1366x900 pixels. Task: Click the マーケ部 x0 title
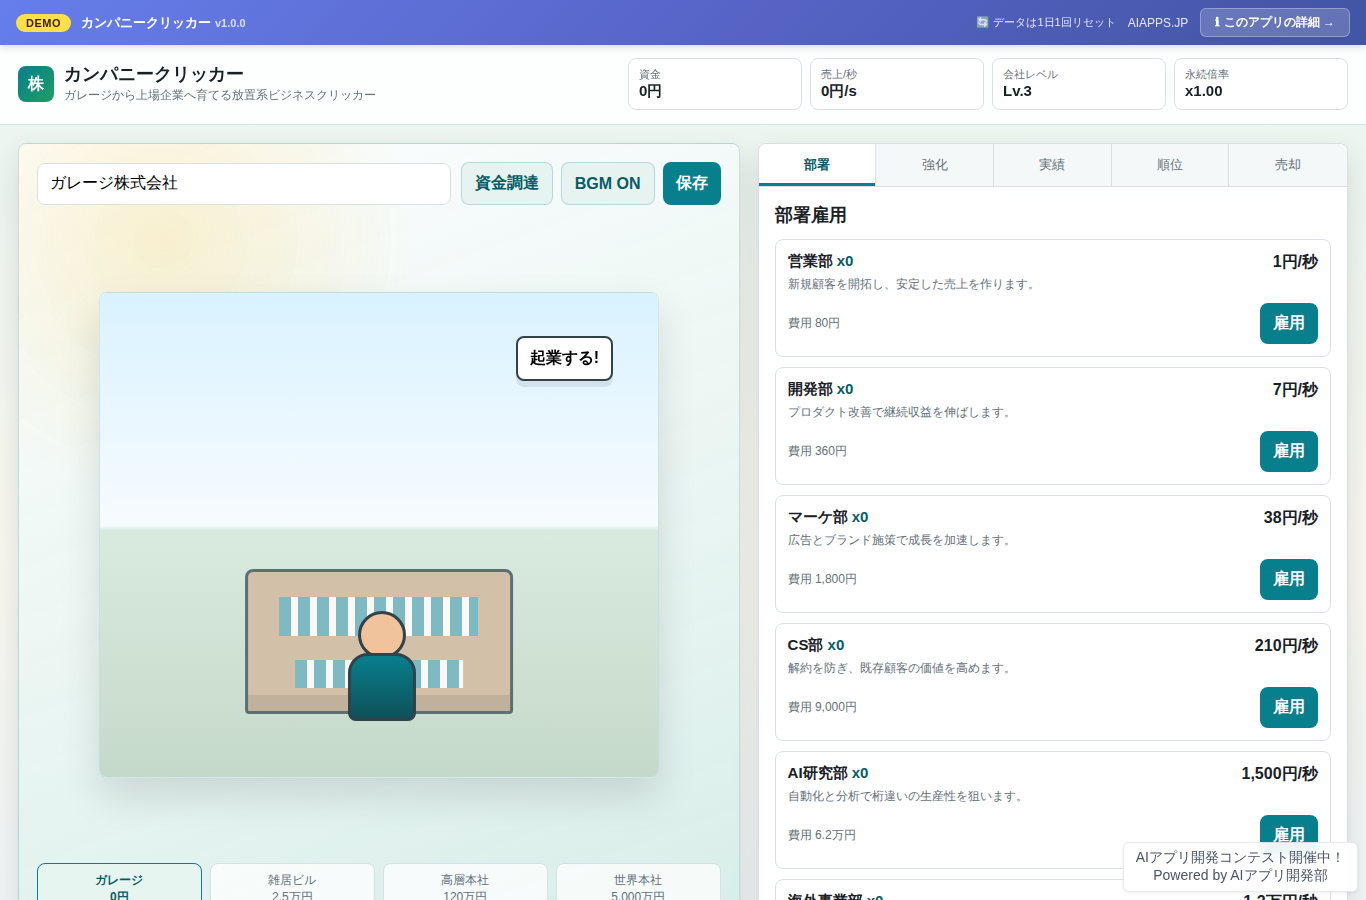click(828, 517)
